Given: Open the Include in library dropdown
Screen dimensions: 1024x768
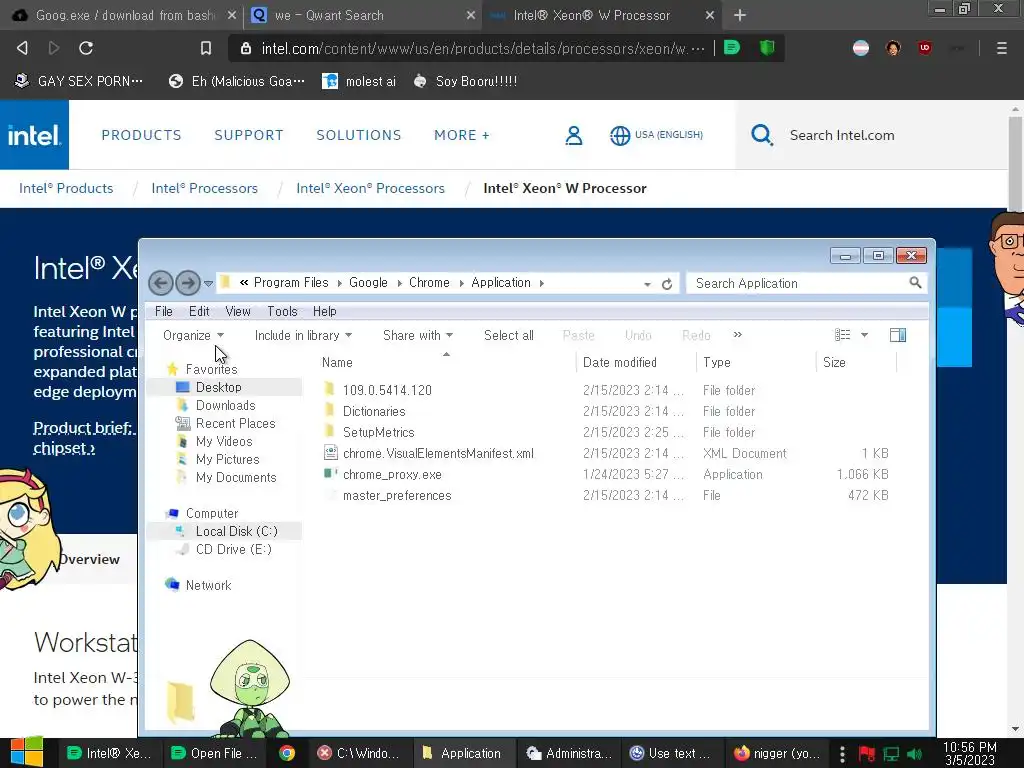Looking at the screenshot, I should 303,335.
